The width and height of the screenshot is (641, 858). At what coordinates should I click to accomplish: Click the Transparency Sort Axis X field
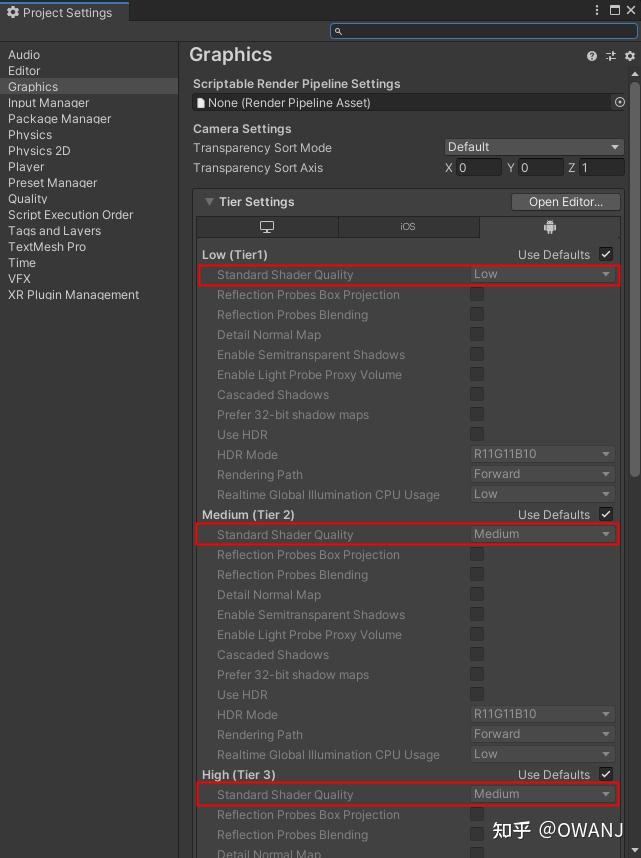[479, 168]
